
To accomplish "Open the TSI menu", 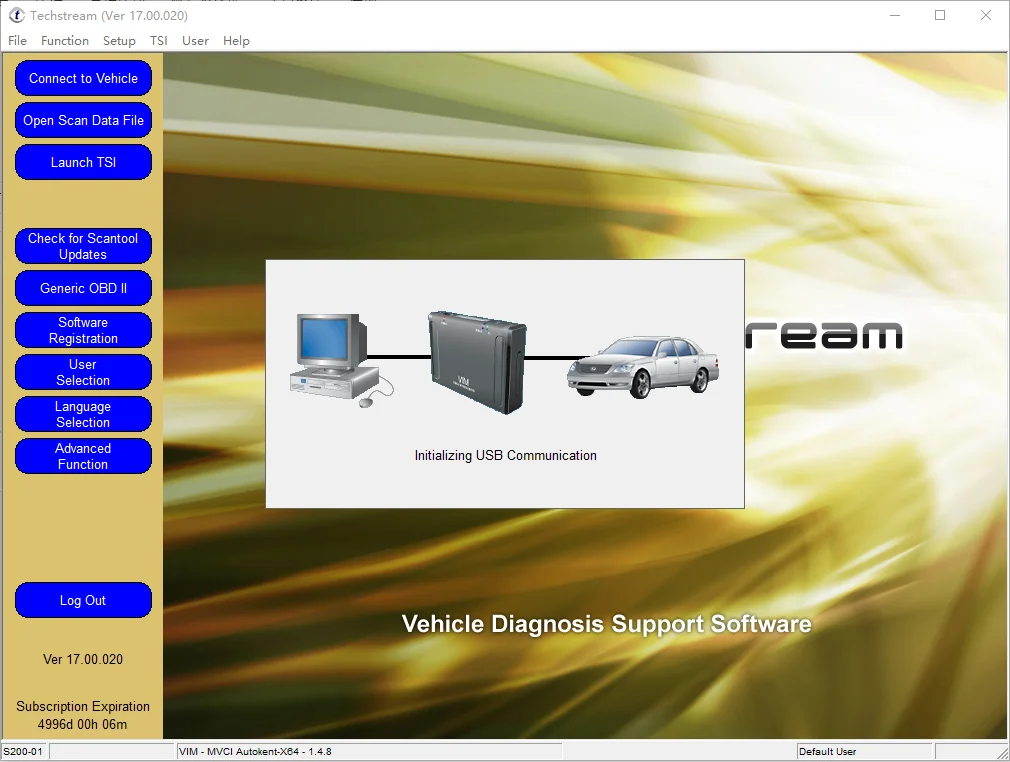I will (x=158, y=41).
